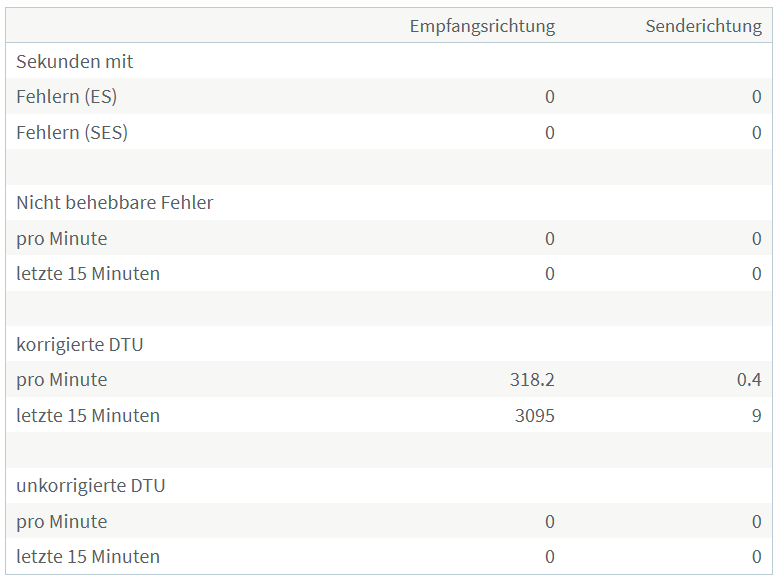Select "pro Minute" under unkorrigierte DTU
779x581 pixels.
[62, 522]
